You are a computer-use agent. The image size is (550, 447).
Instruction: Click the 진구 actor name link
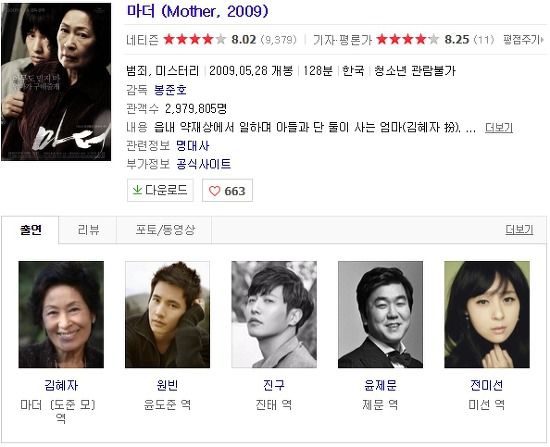pos(274,385)
